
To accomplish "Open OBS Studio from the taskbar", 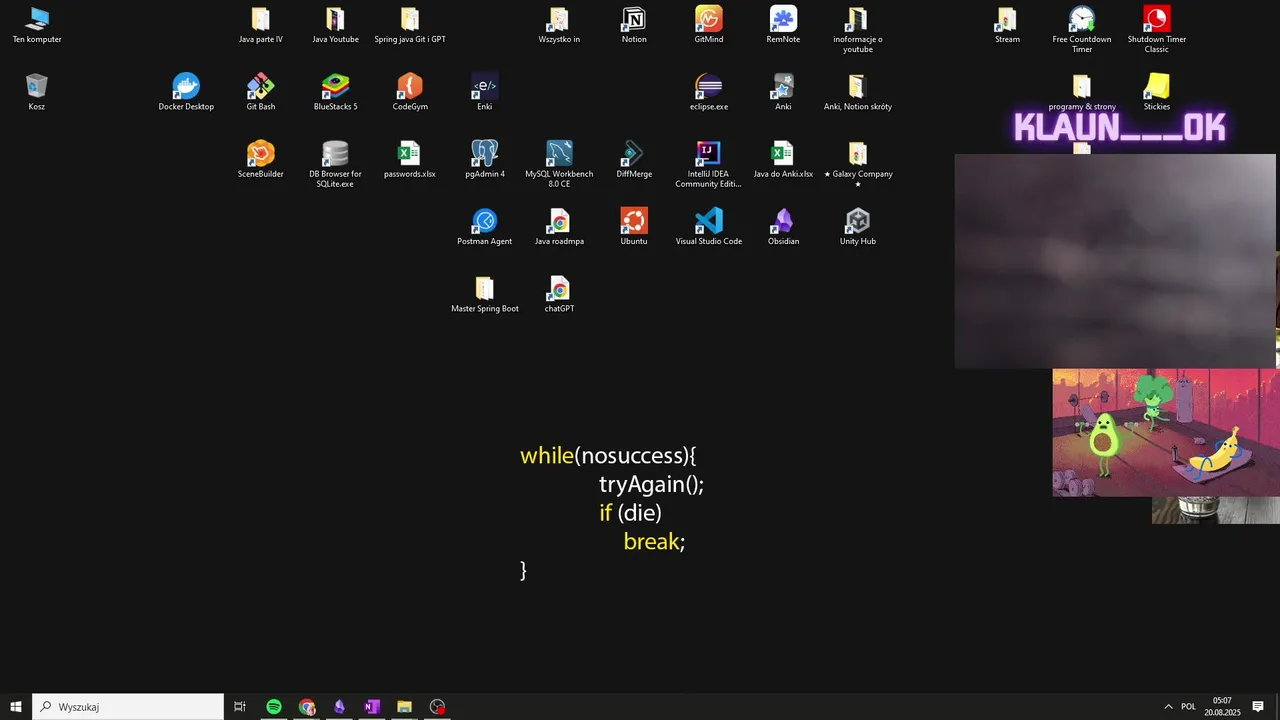I will click(437, 707).
